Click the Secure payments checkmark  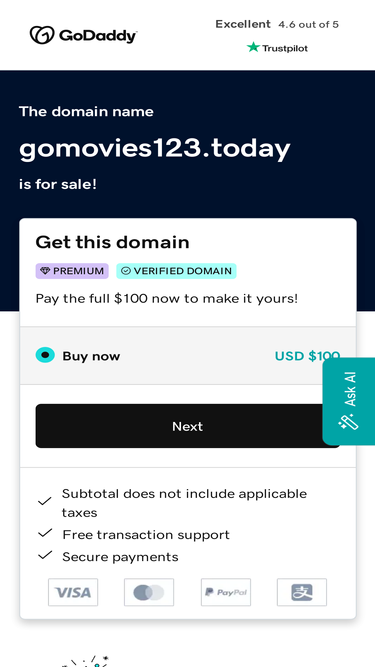(x=45, y=556)
